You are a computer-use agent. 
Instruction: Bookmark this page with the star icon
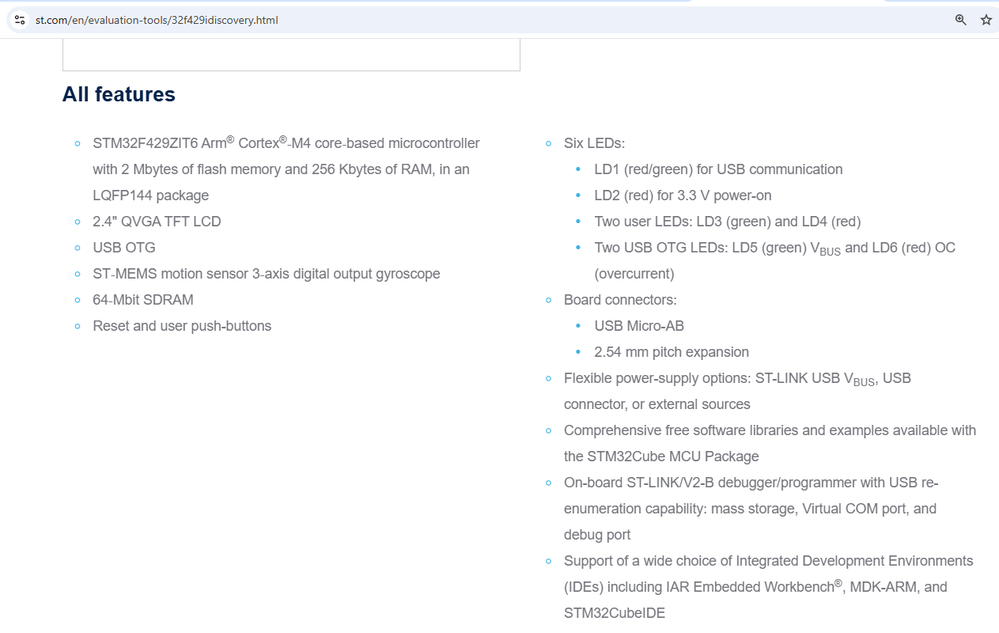[986, 20]
